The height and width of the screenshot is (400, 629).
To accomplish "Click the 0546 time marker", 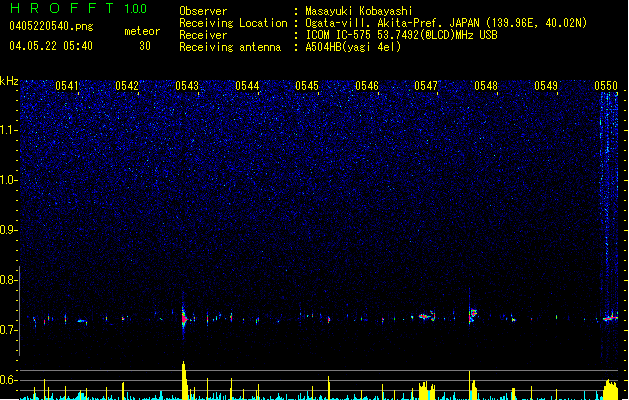I will [367, 86].
